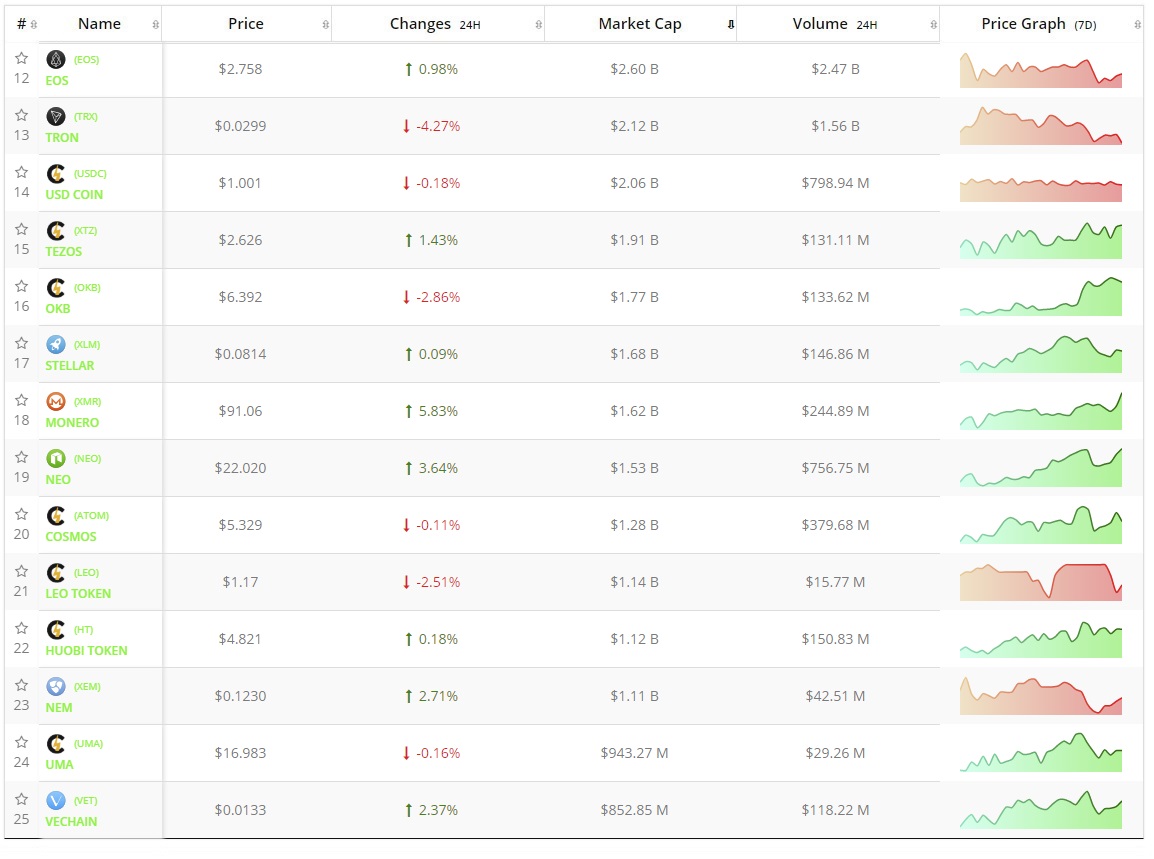Click the EOS coin logo icon

pyautogui.click(x=56, y=59)
